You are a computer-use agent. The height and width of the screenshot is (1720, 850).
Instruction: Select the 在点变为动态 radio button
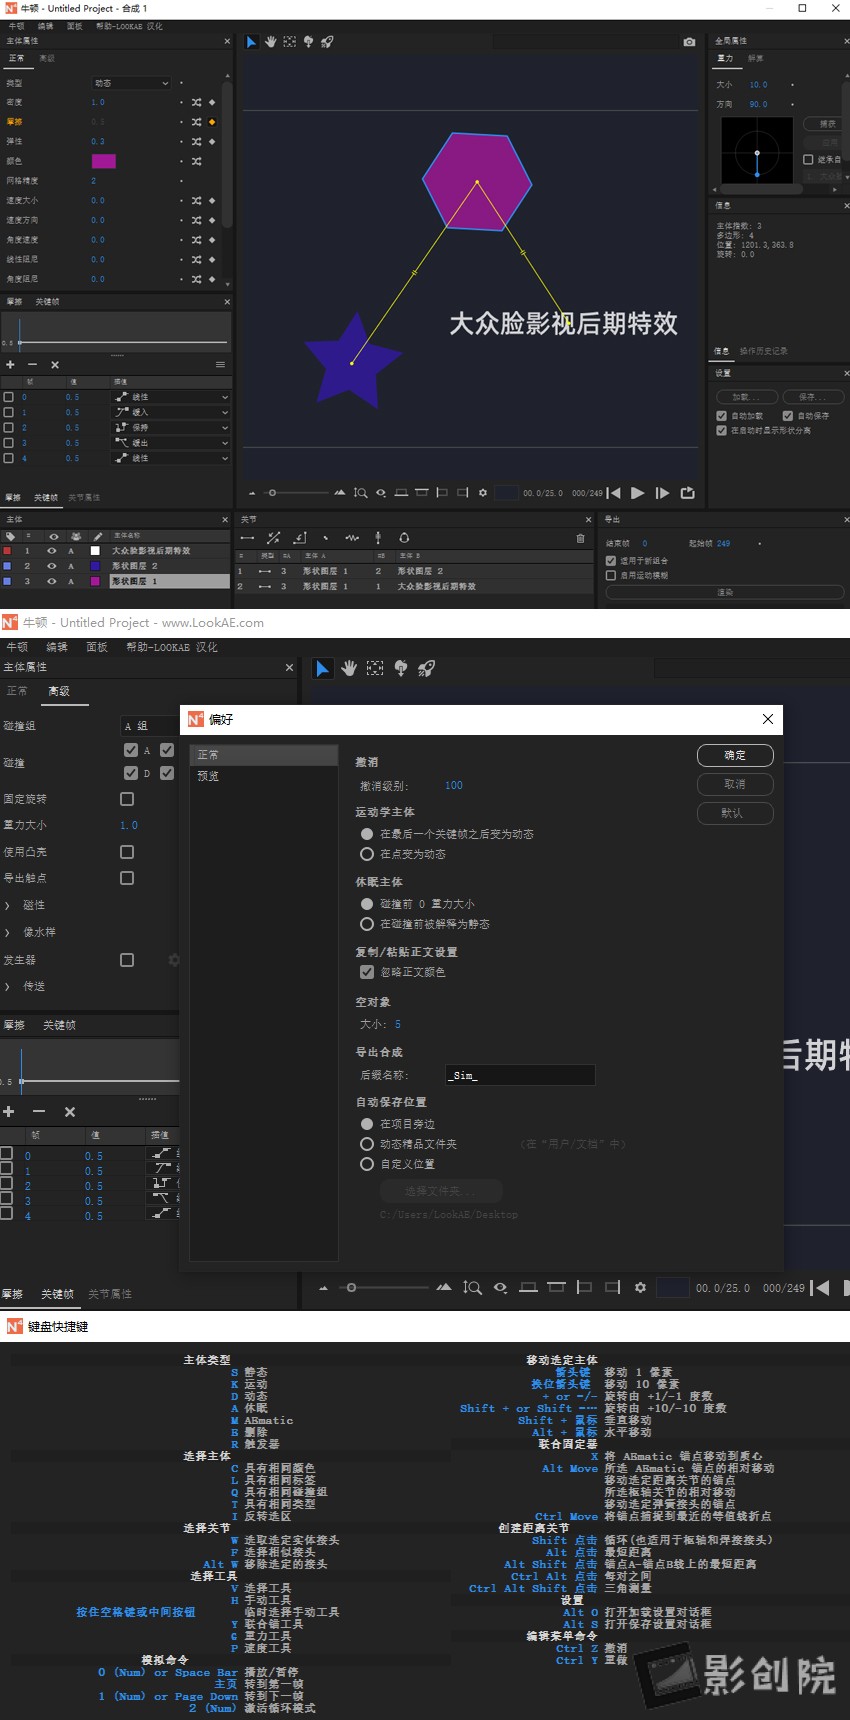[x=367, y=854]
